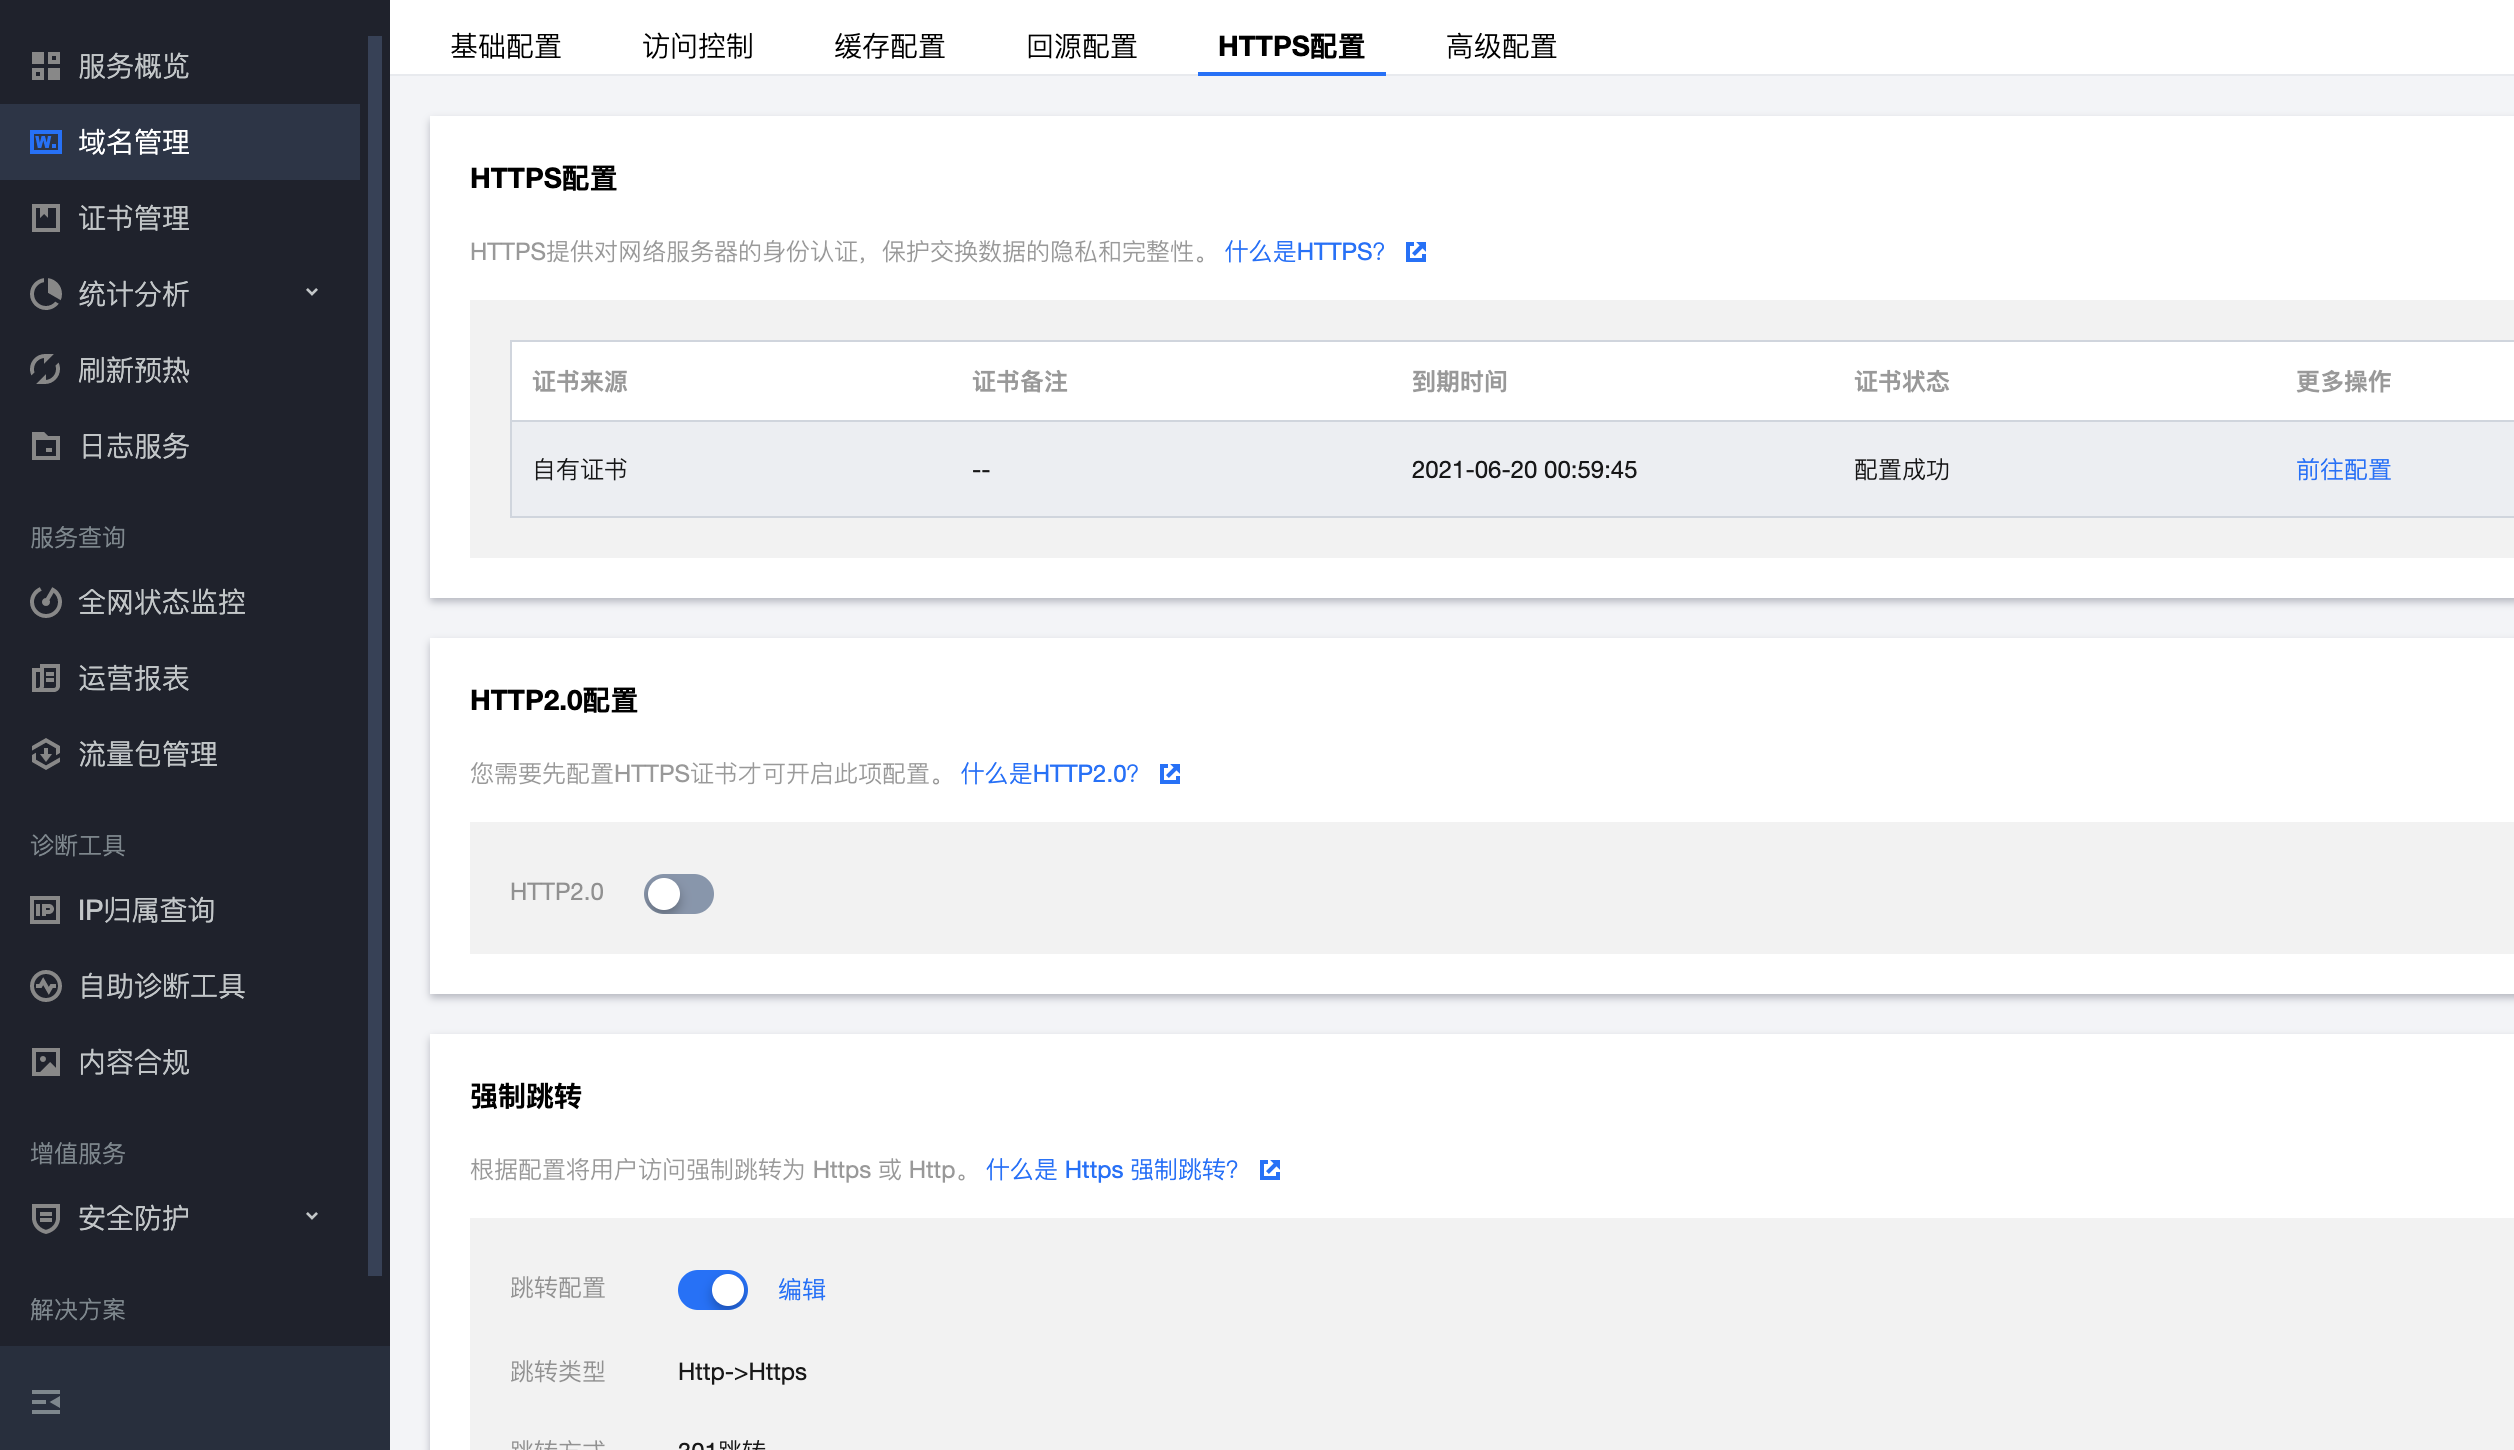
Task: Click 编辑 next to 跳转配置
Action: point(802,1289)
